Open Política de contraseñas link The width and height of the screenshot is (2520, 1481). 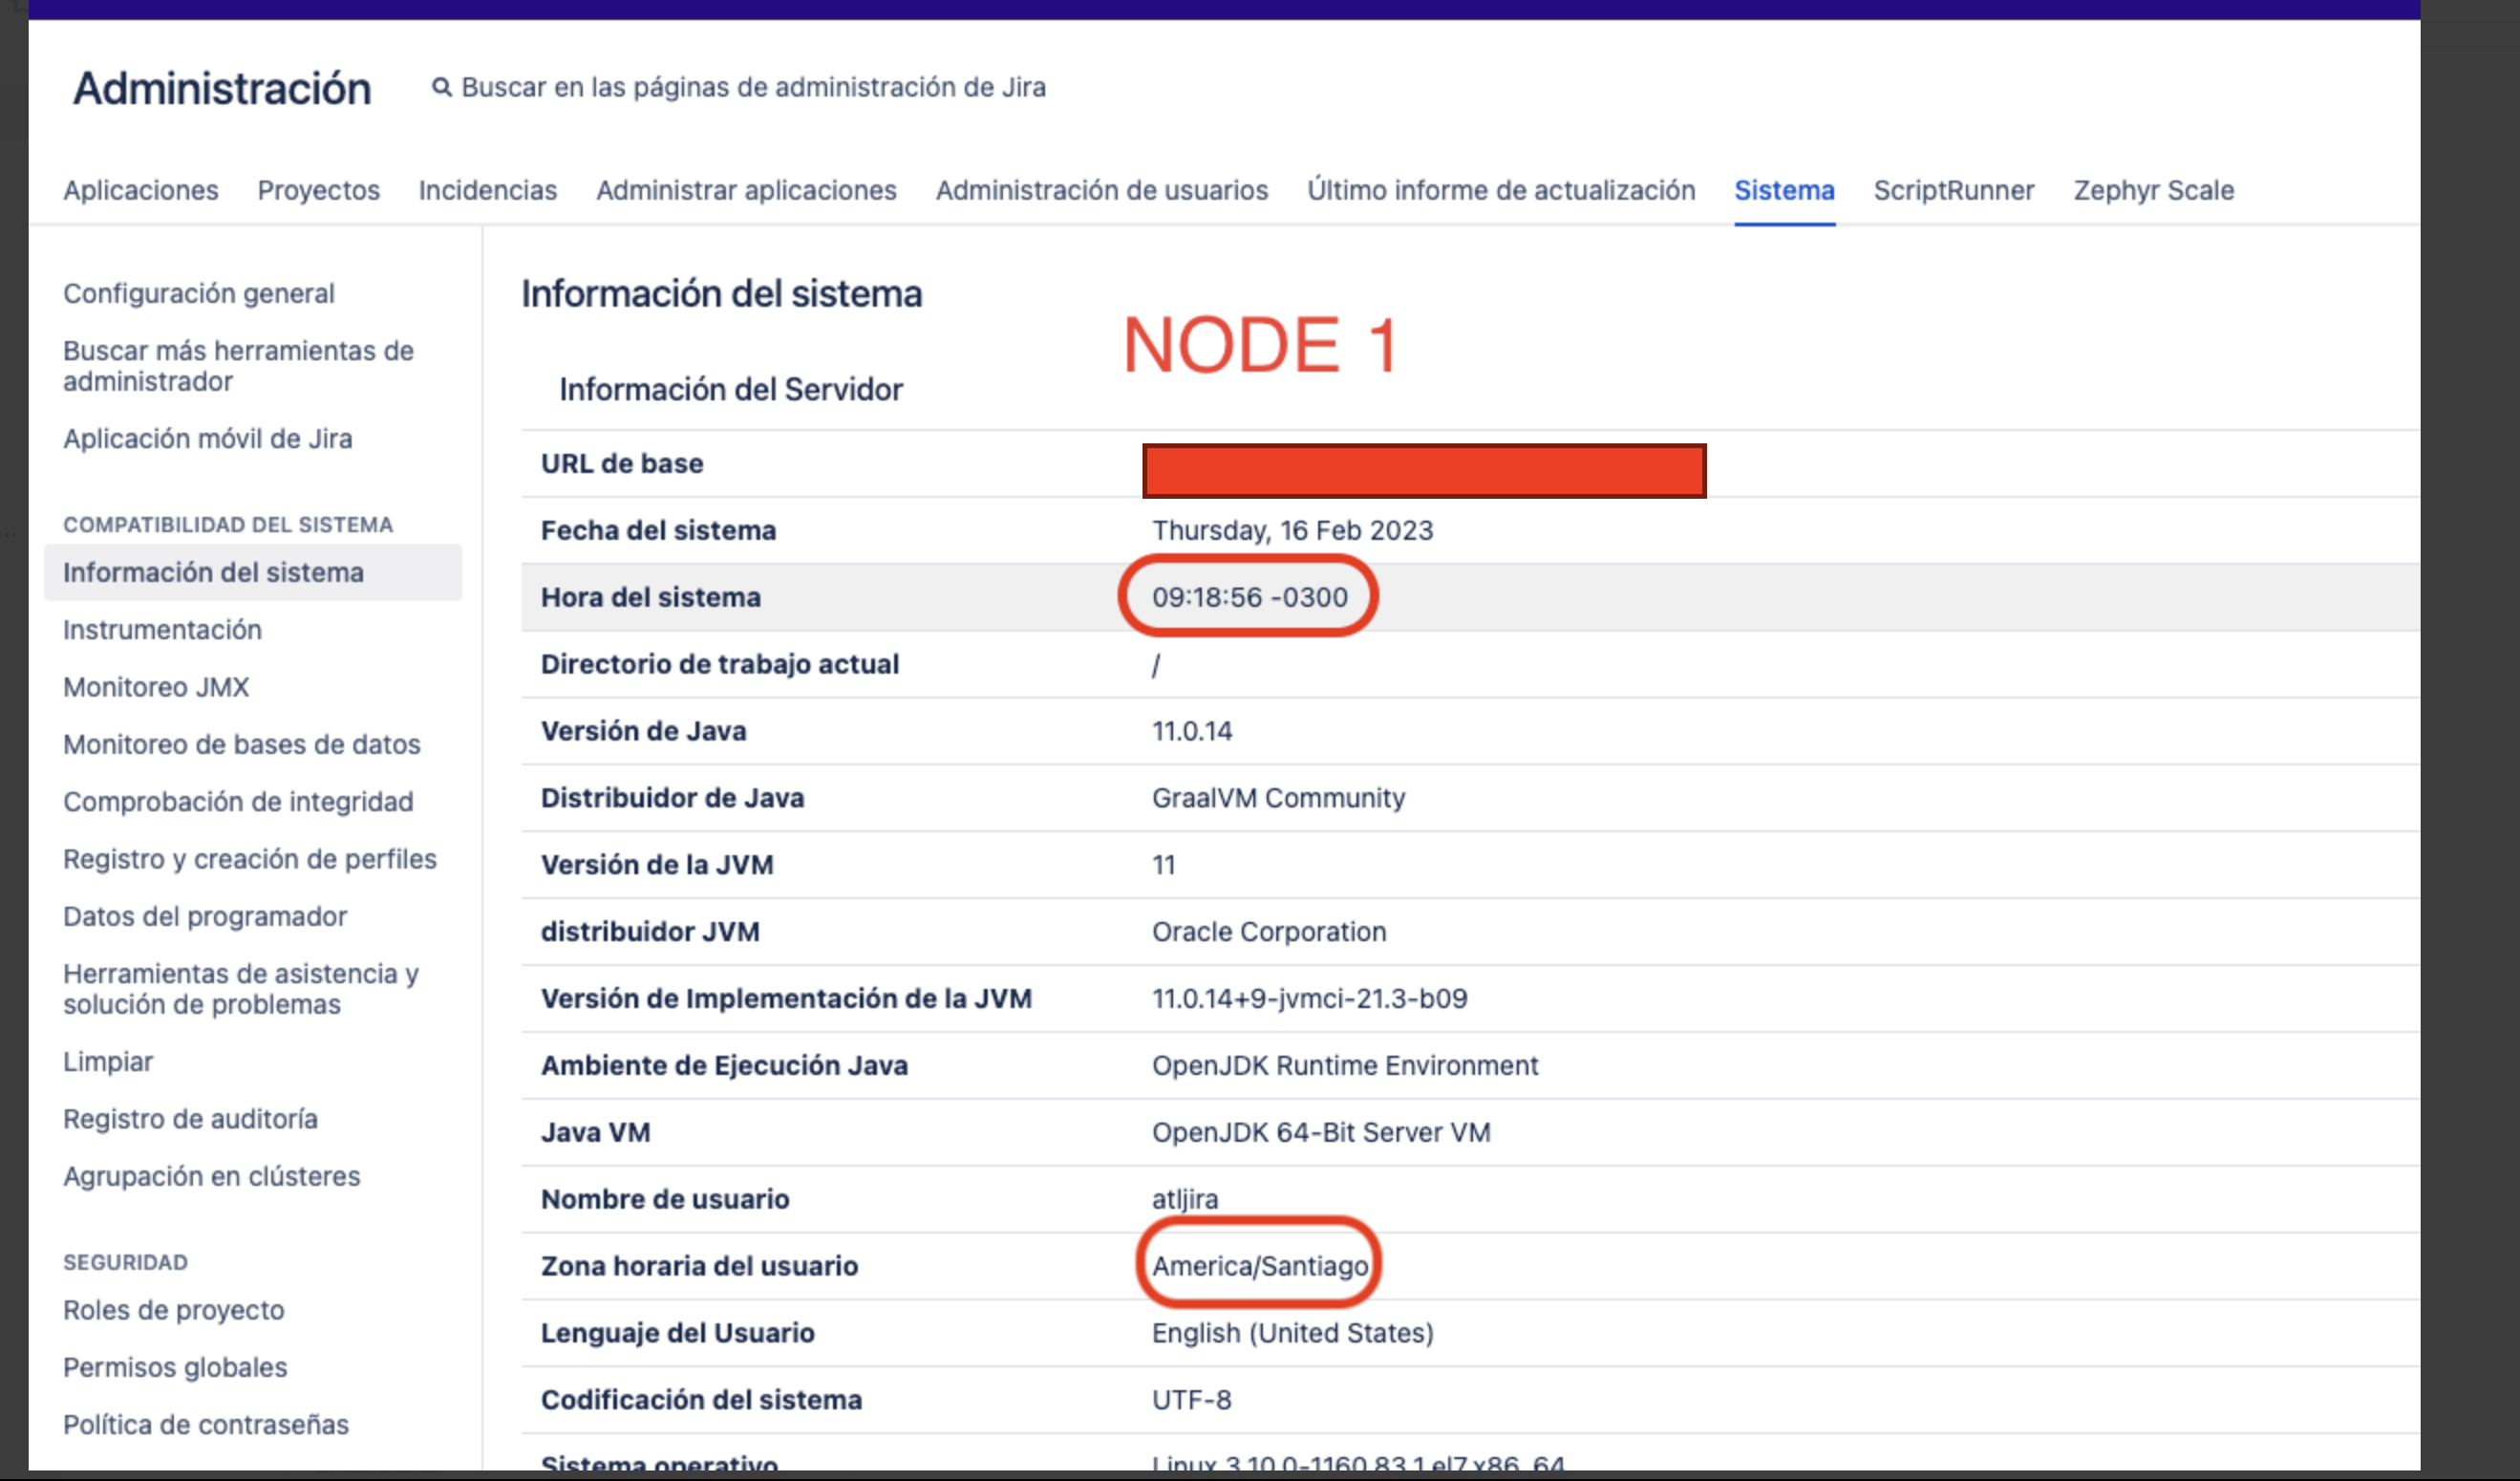[205, 1424]
